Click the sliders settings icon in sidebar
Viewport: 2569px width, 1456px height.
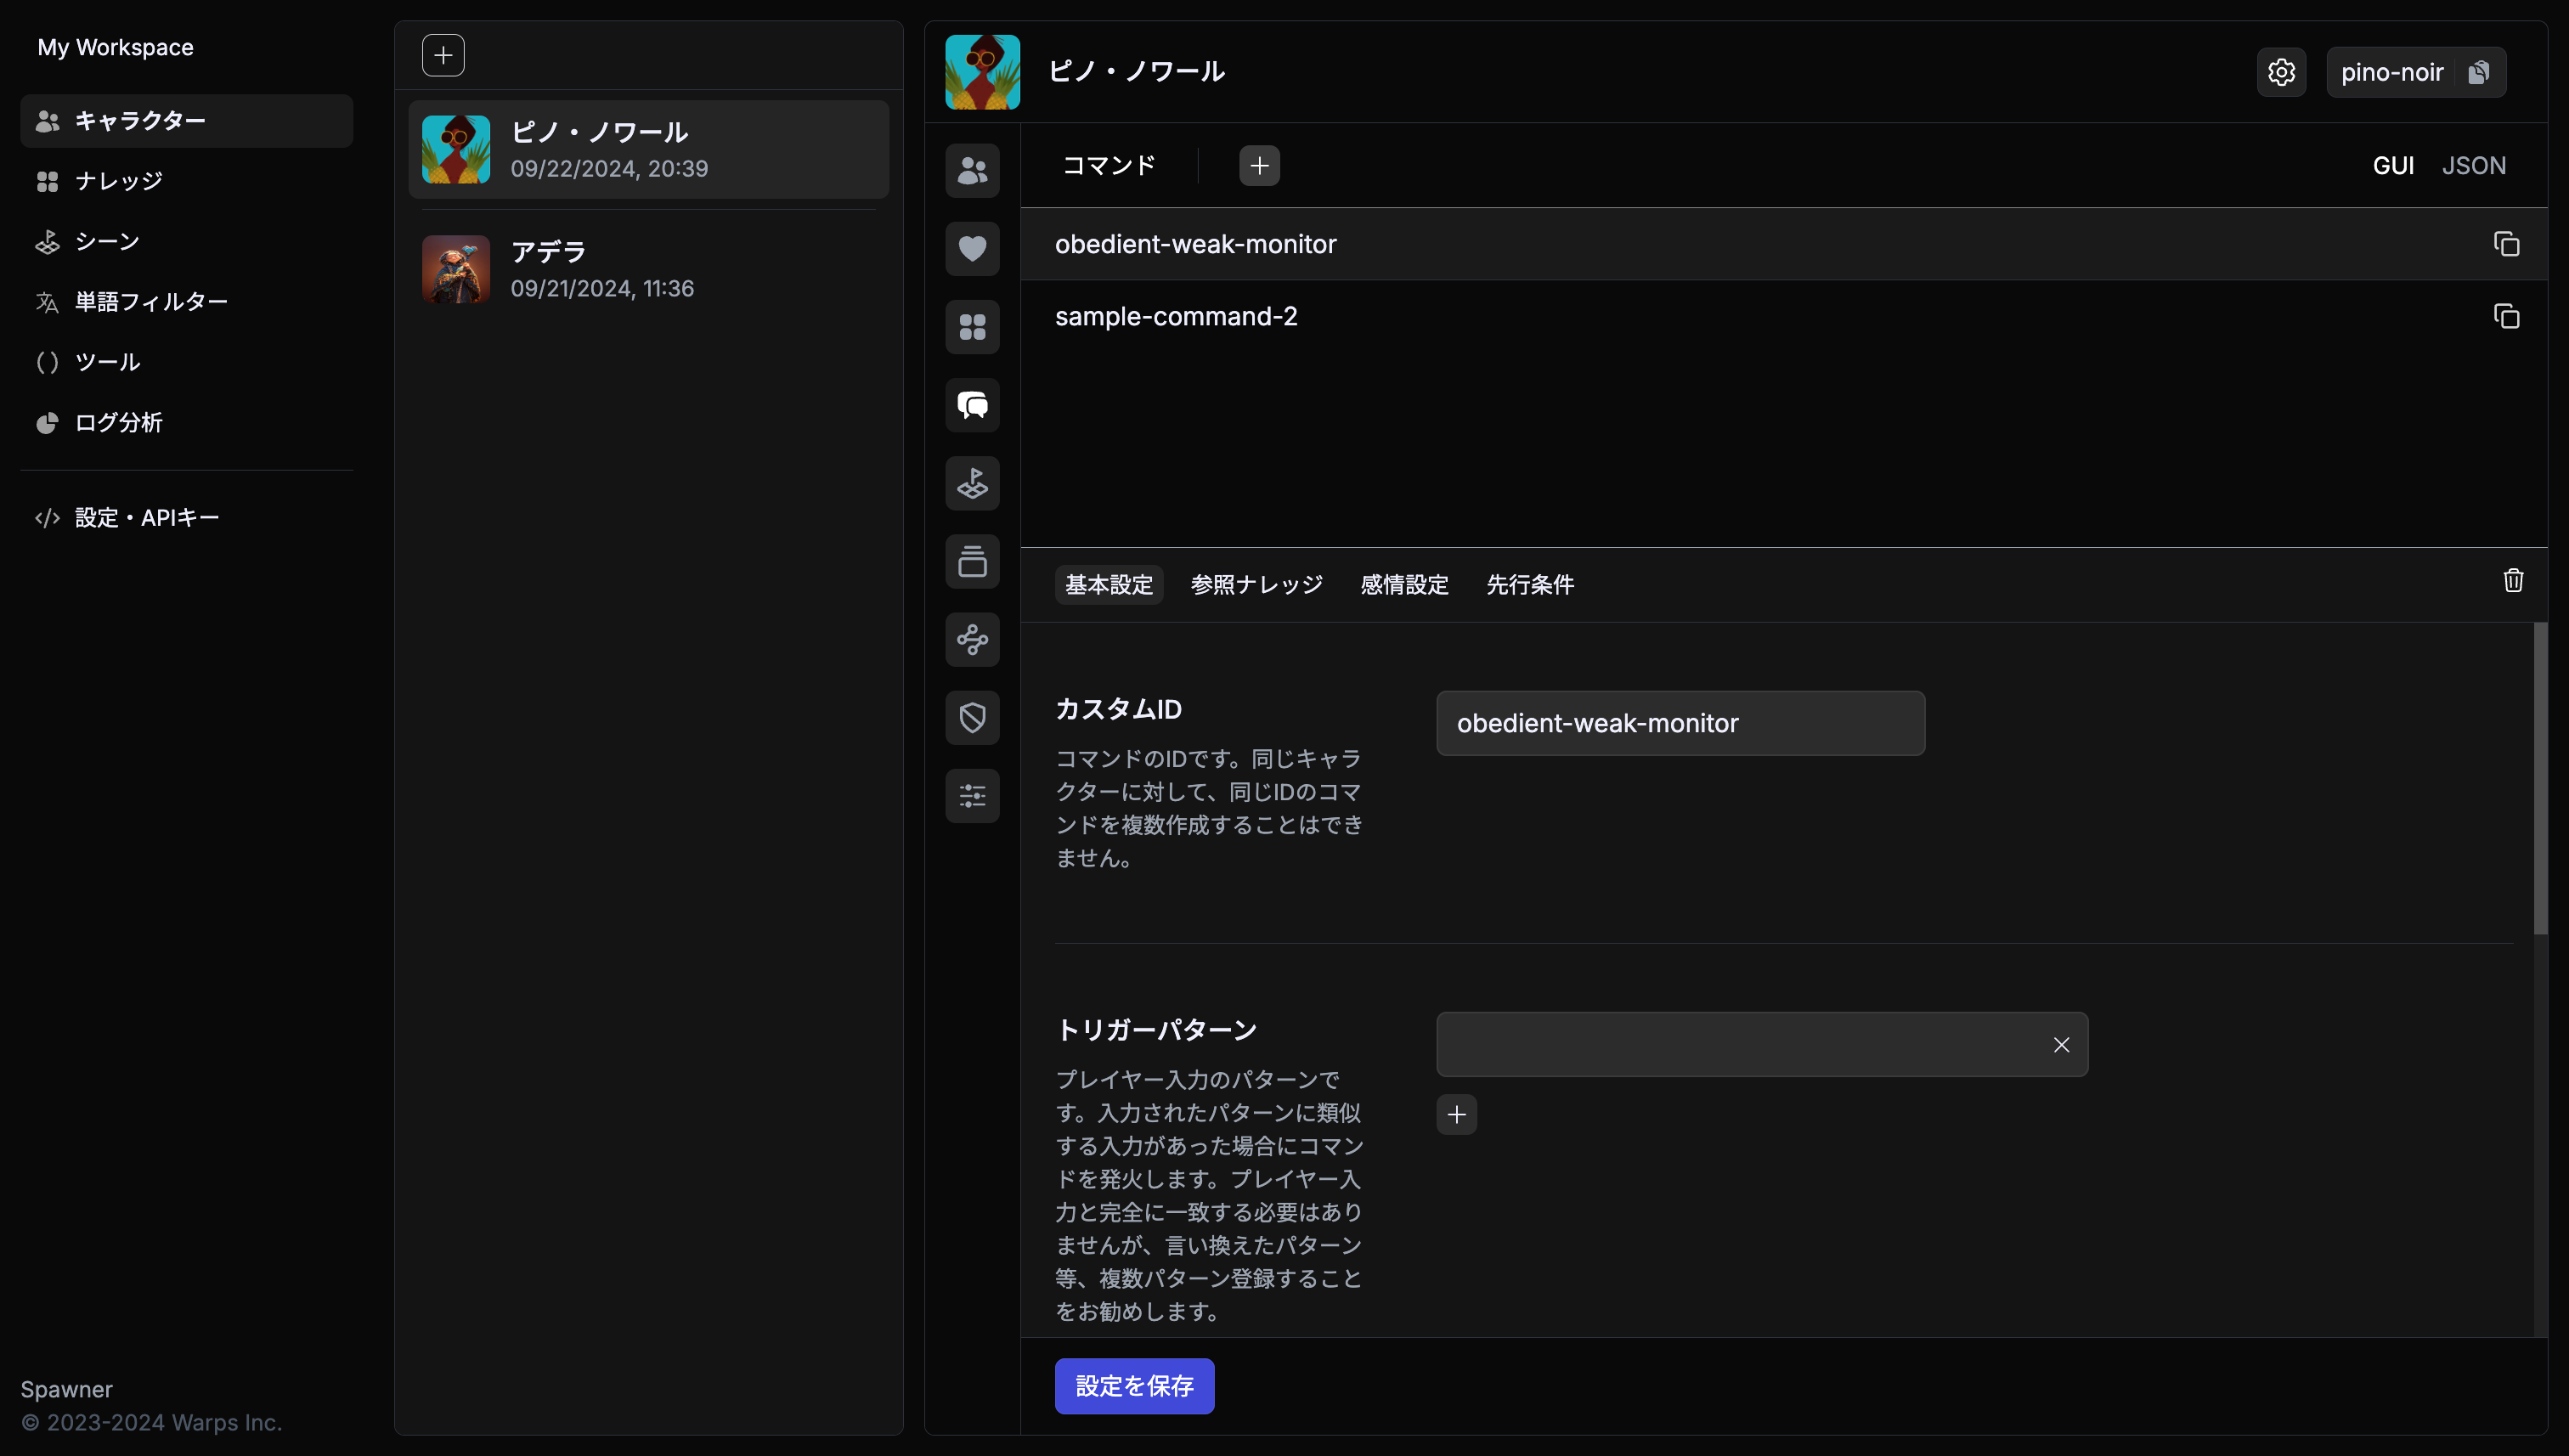[x=972, y=796]
